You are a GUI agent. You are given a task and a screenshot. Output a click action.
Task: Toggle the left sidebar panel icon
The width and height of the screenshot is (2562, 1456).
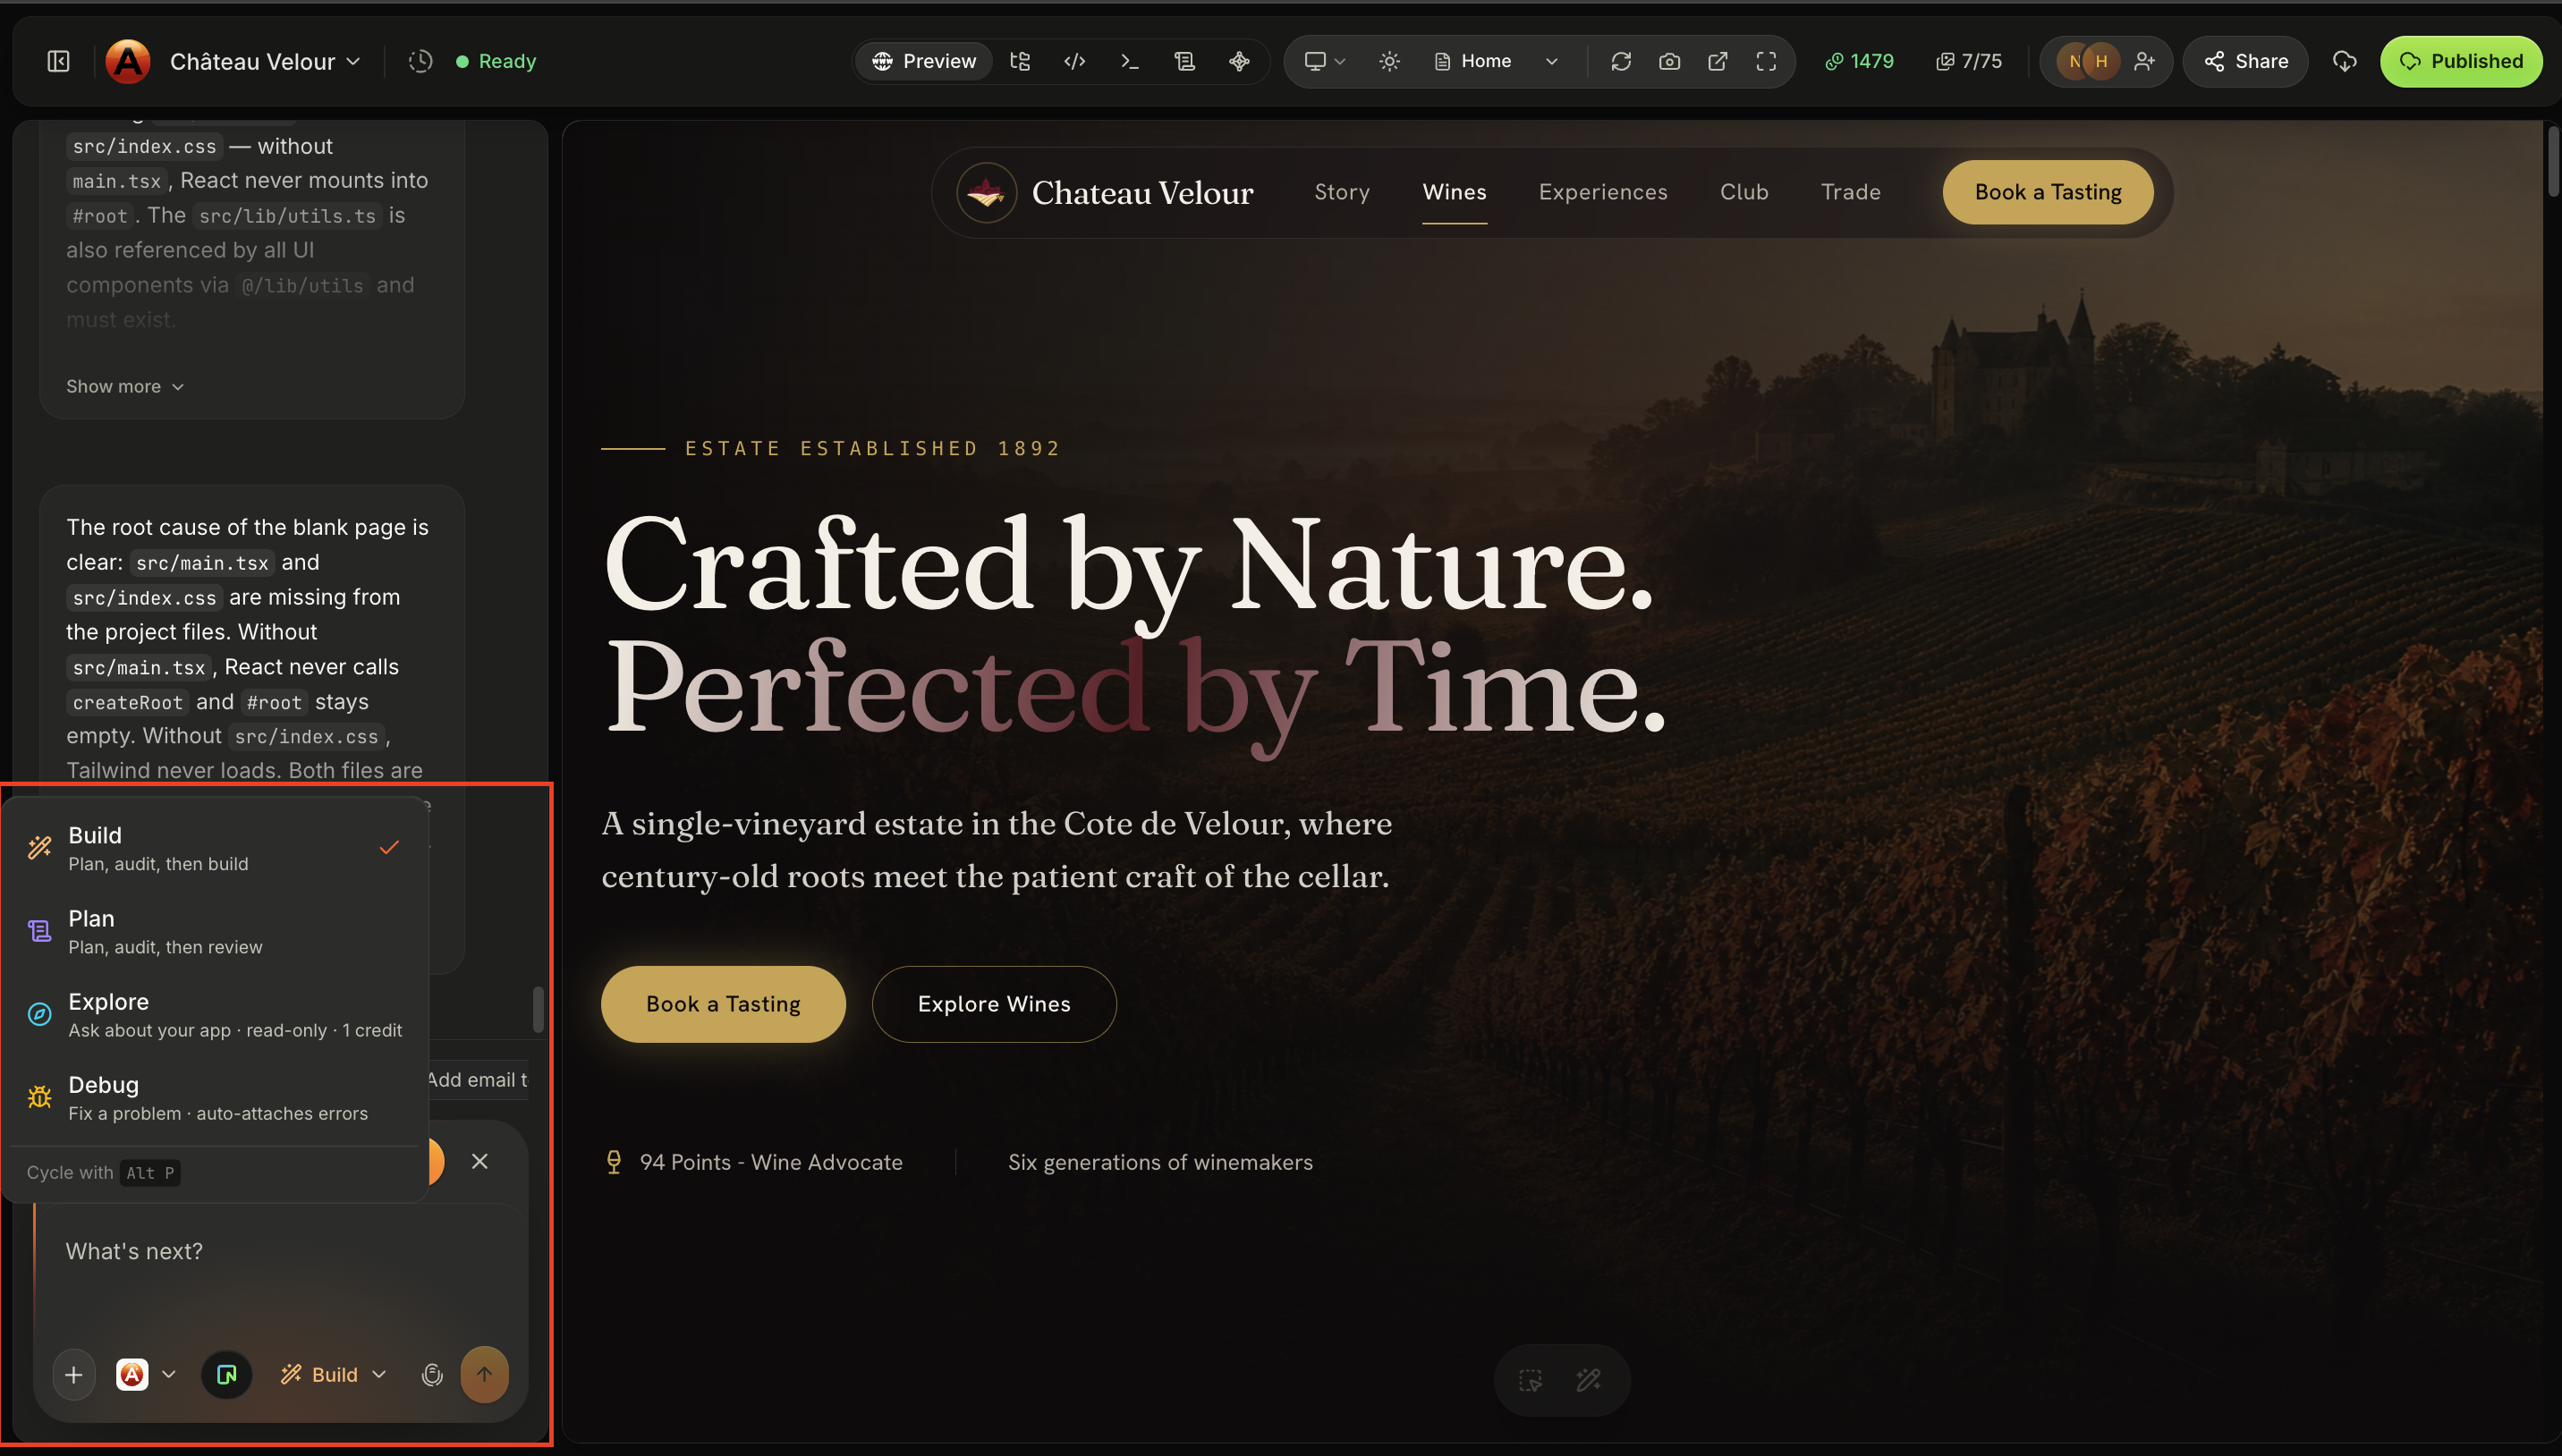click(x=59, y=61)
